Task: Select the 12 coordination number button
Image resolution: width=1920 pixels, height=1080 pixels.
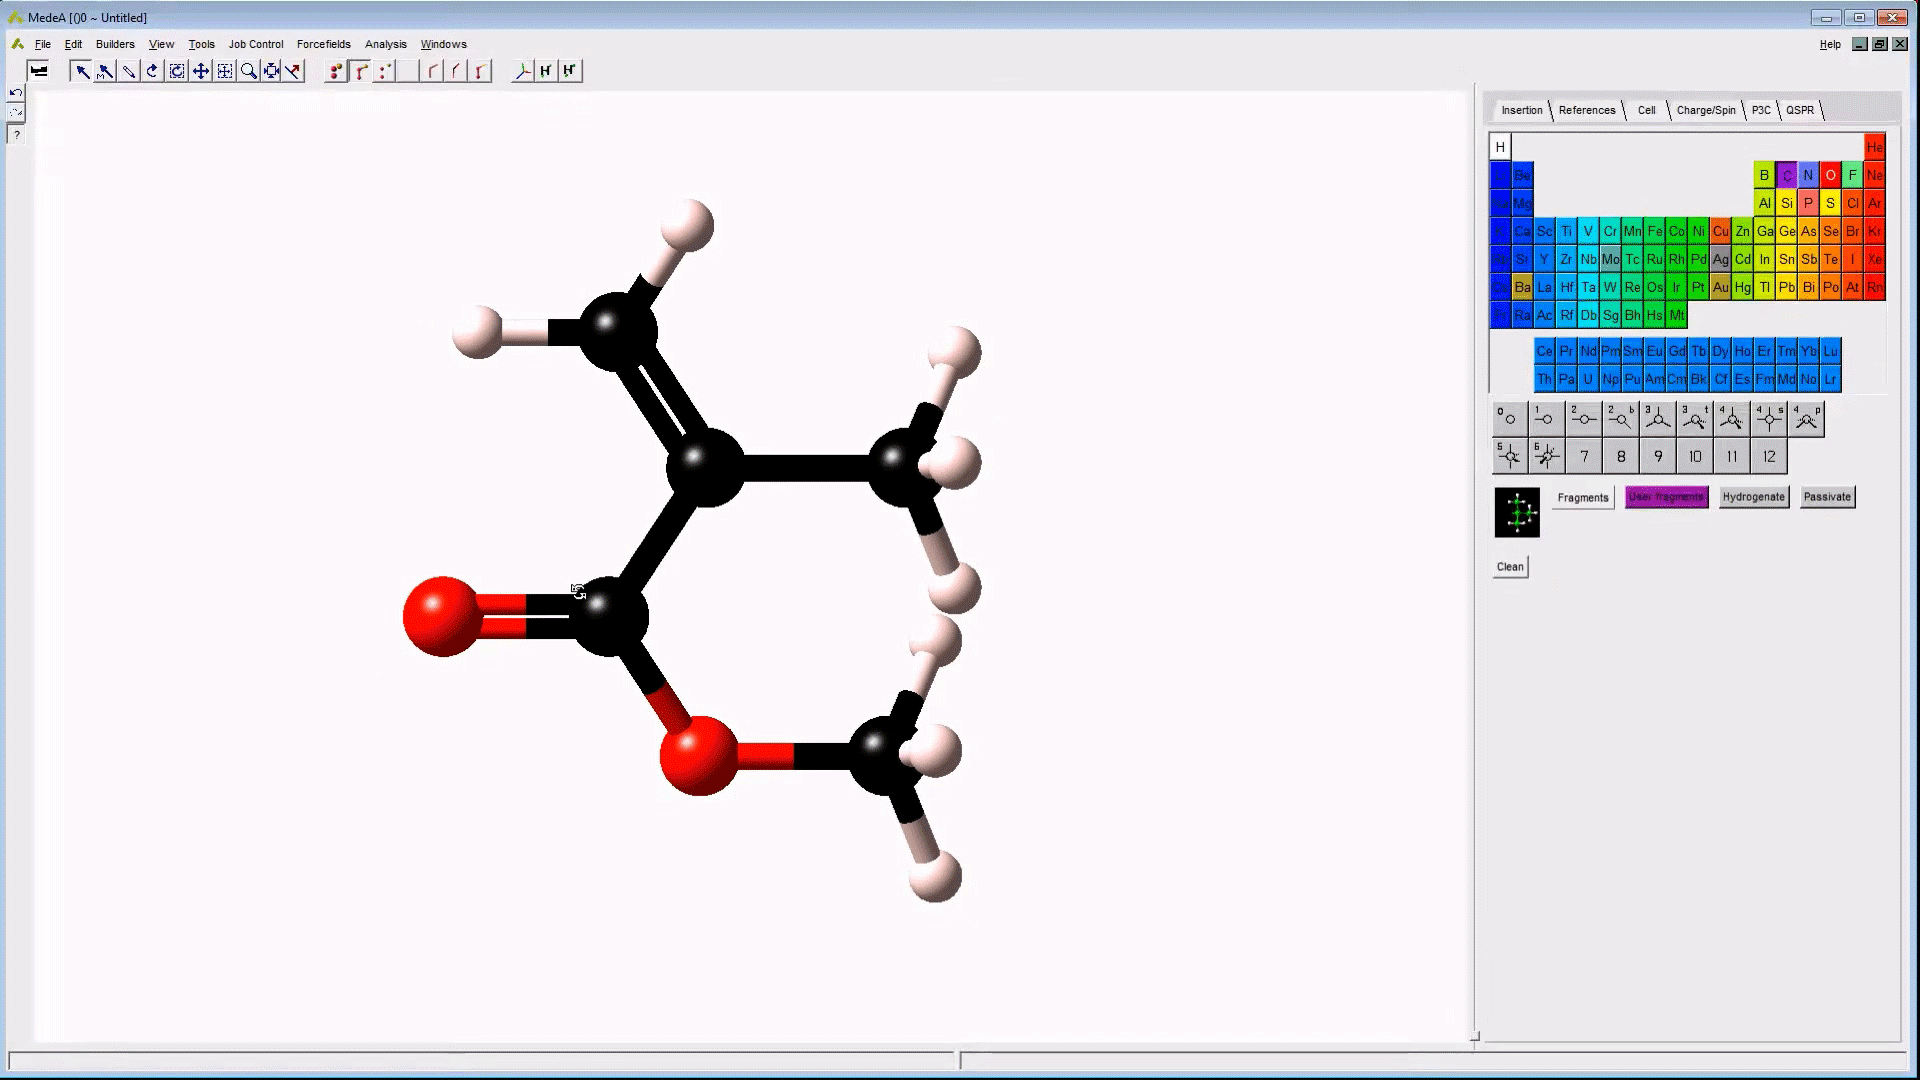Action: (1769, 457)
